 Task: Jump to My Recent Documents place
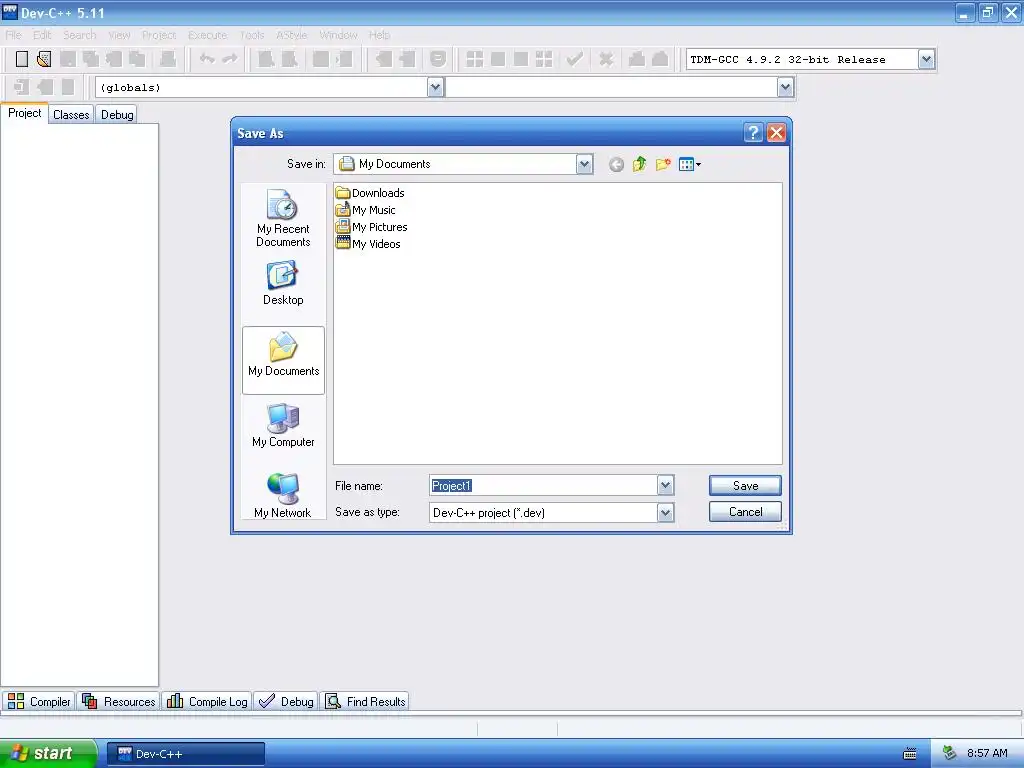click(x=283, y=218)
